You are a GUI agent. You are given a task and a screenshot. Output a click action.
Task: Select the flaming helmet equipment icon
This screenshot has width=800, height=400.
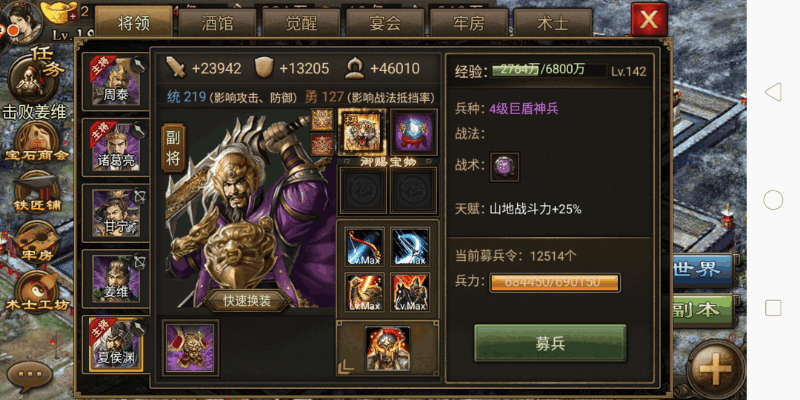coord(388,348)
